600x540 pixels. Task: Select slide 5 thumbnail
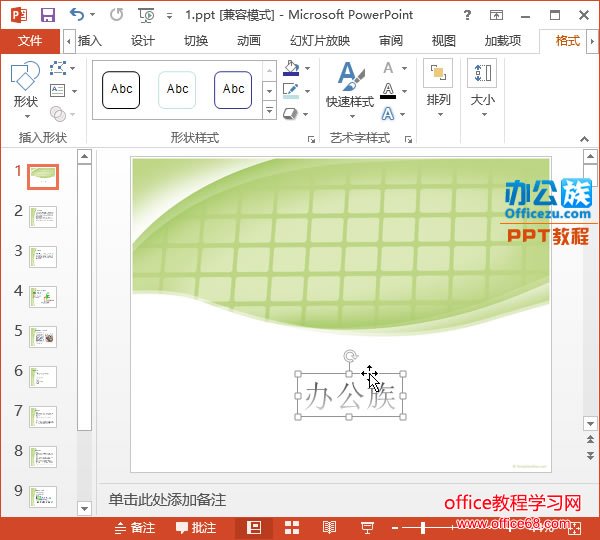tap(43, 336)
